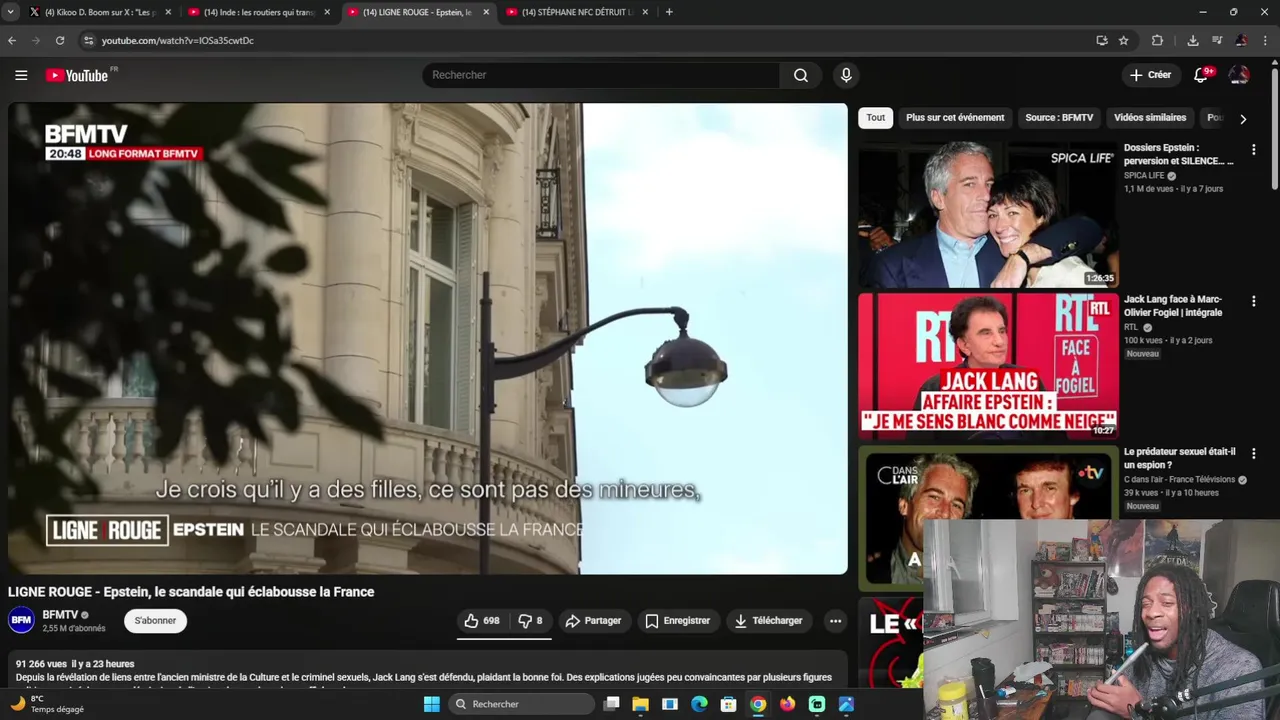View site information icon in address bar
This screenshot has width=1280, height=720.
click(88, 41)
